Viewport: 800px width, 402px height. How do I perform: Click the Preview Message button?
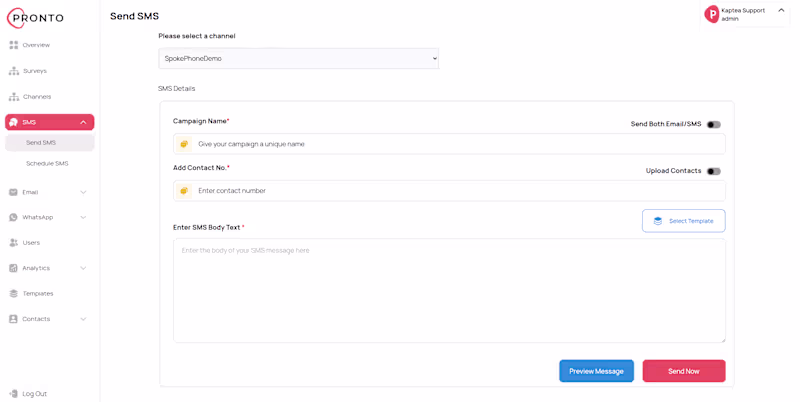pos(596,371)
